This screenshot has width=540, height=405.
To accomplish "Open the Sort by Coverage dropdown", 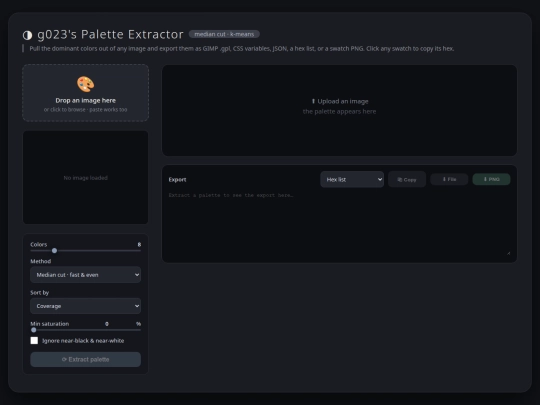I will pos(85,306).
